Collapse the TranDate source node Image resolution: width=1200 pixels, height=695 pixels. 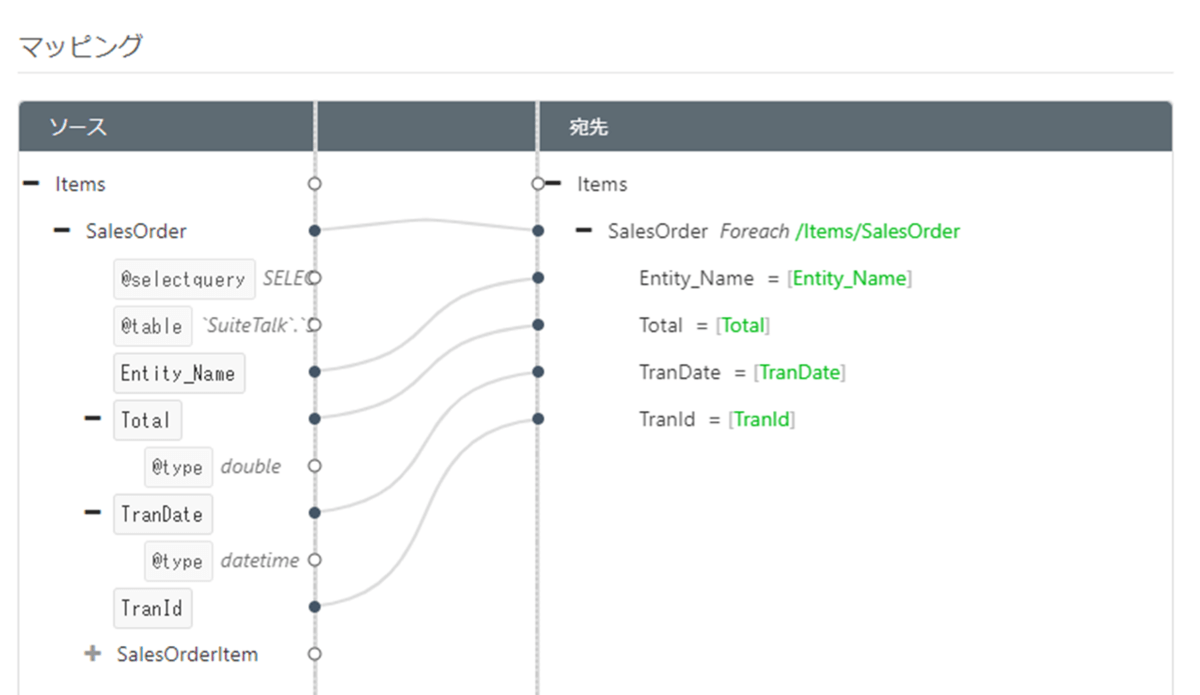[93, 513]
